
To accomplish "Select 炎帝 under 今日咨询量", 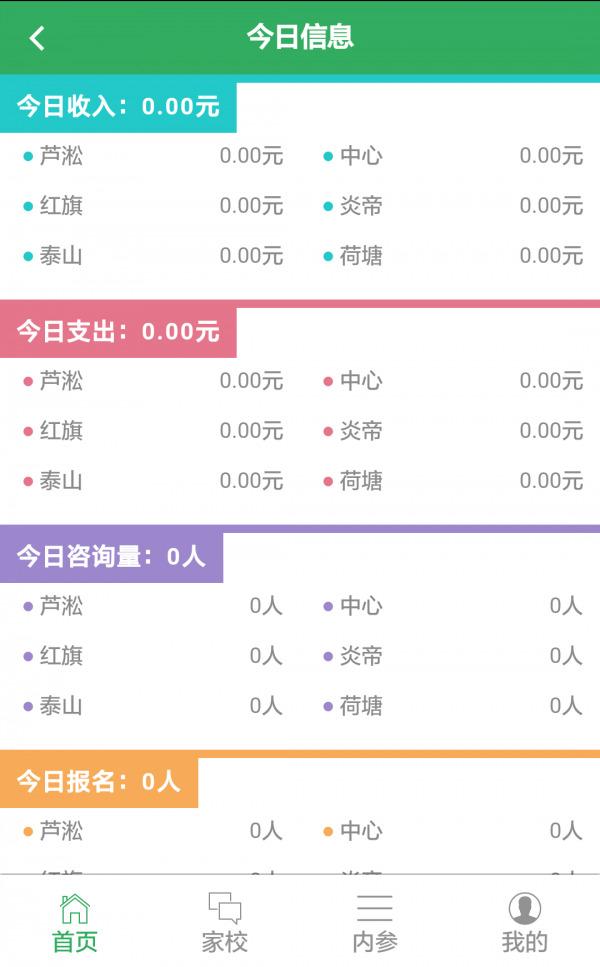I will coord(361,656).
